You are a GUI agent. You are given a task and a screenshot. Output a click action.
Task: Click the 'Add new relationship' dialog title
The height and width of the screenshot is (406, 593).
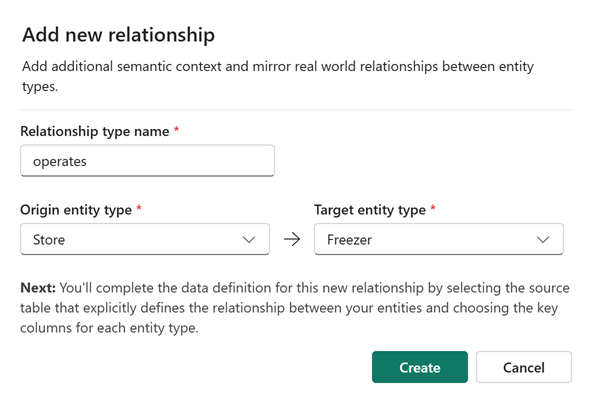118,35
